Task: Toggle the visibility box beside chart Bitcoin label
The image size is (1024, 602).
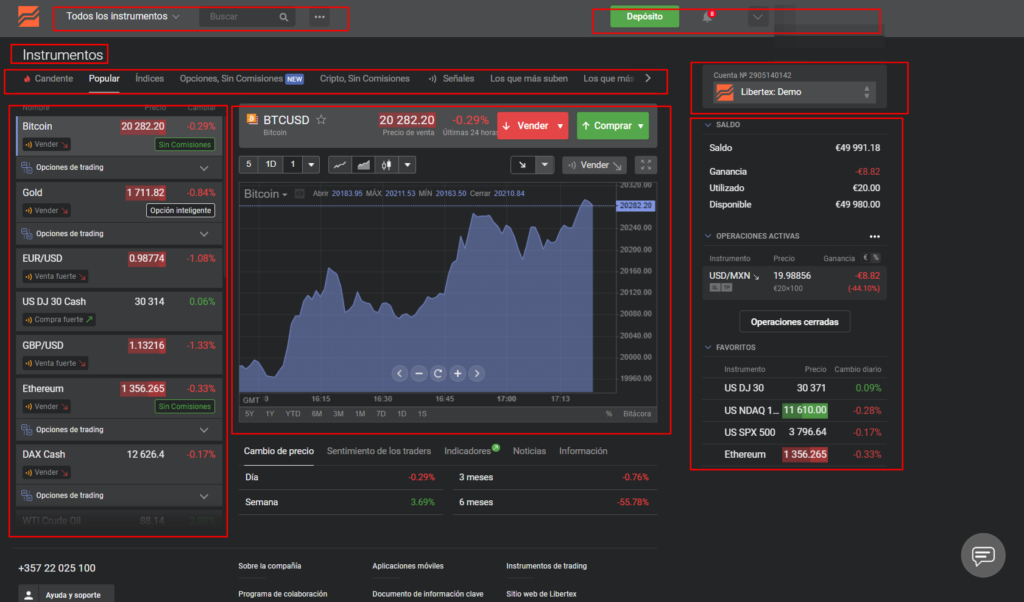Action: [x=300, y=193]
